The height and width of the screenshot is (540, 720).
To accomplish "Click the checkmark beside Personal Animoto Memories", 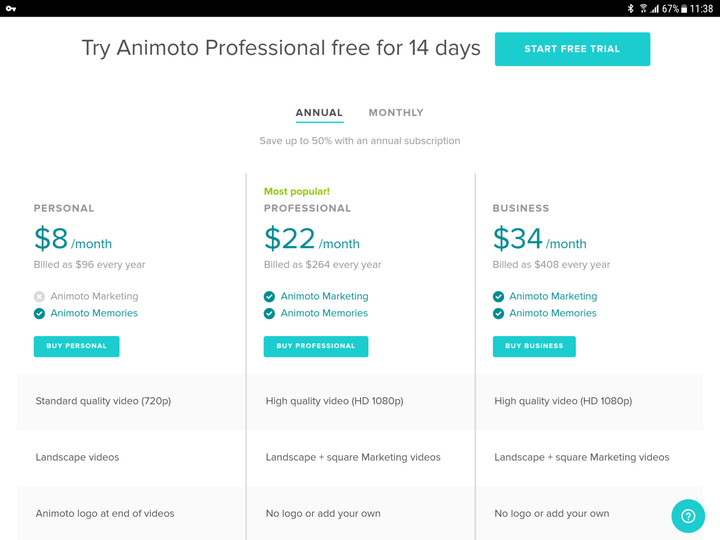I will 39,314.
